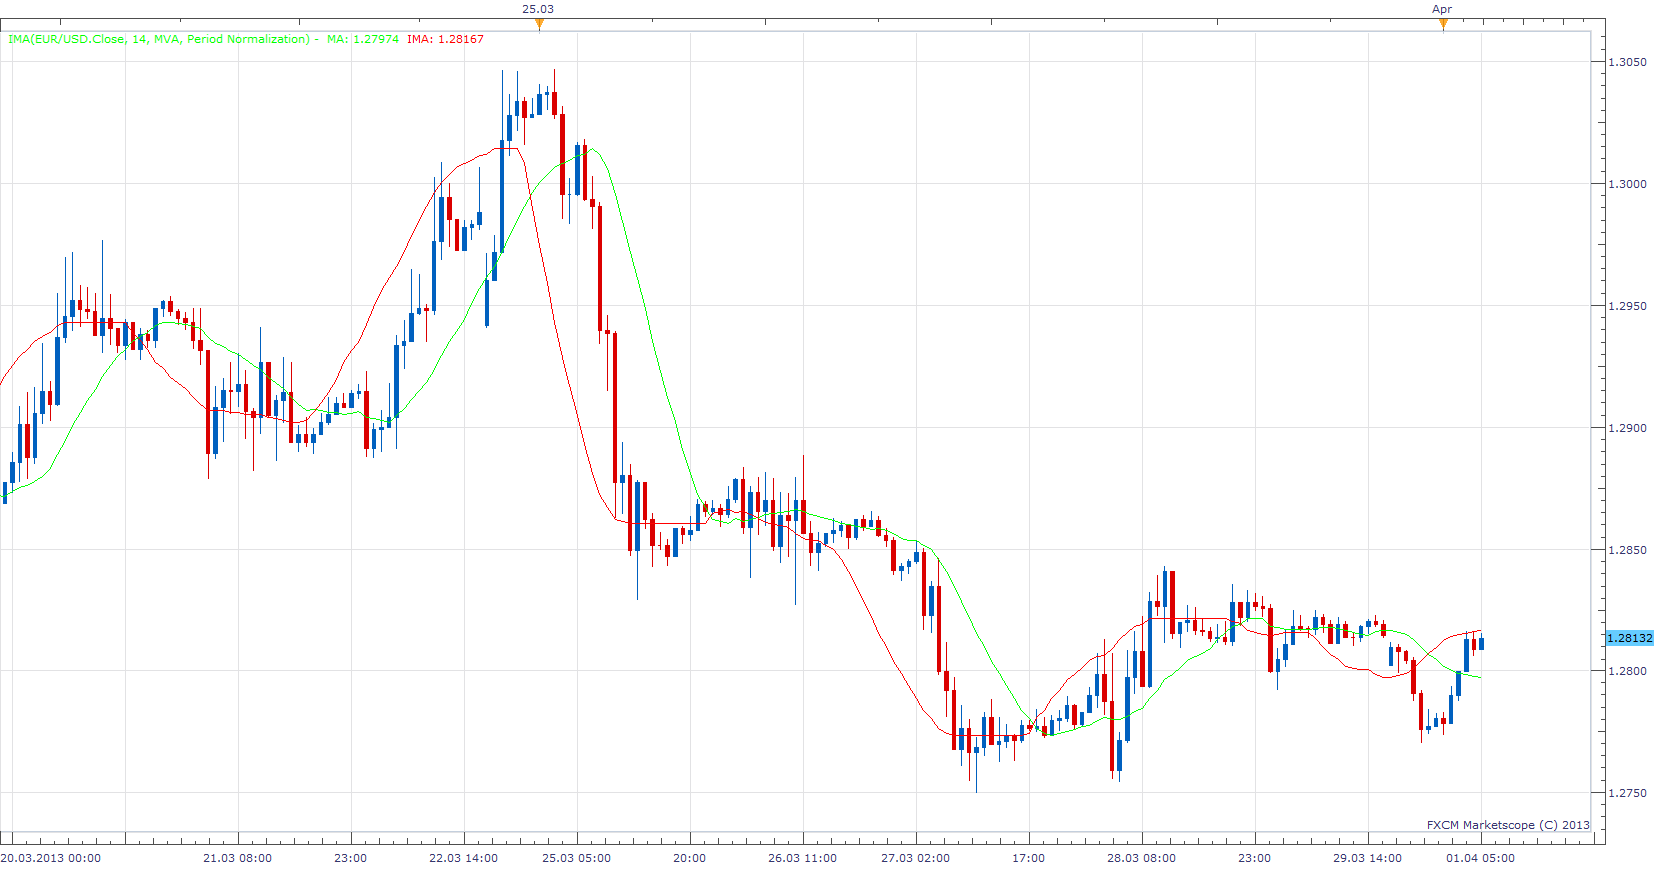Screen dimensions: 1663x870
Task: Click the 21.03 08:00 time label
Action: click(237, 858)
